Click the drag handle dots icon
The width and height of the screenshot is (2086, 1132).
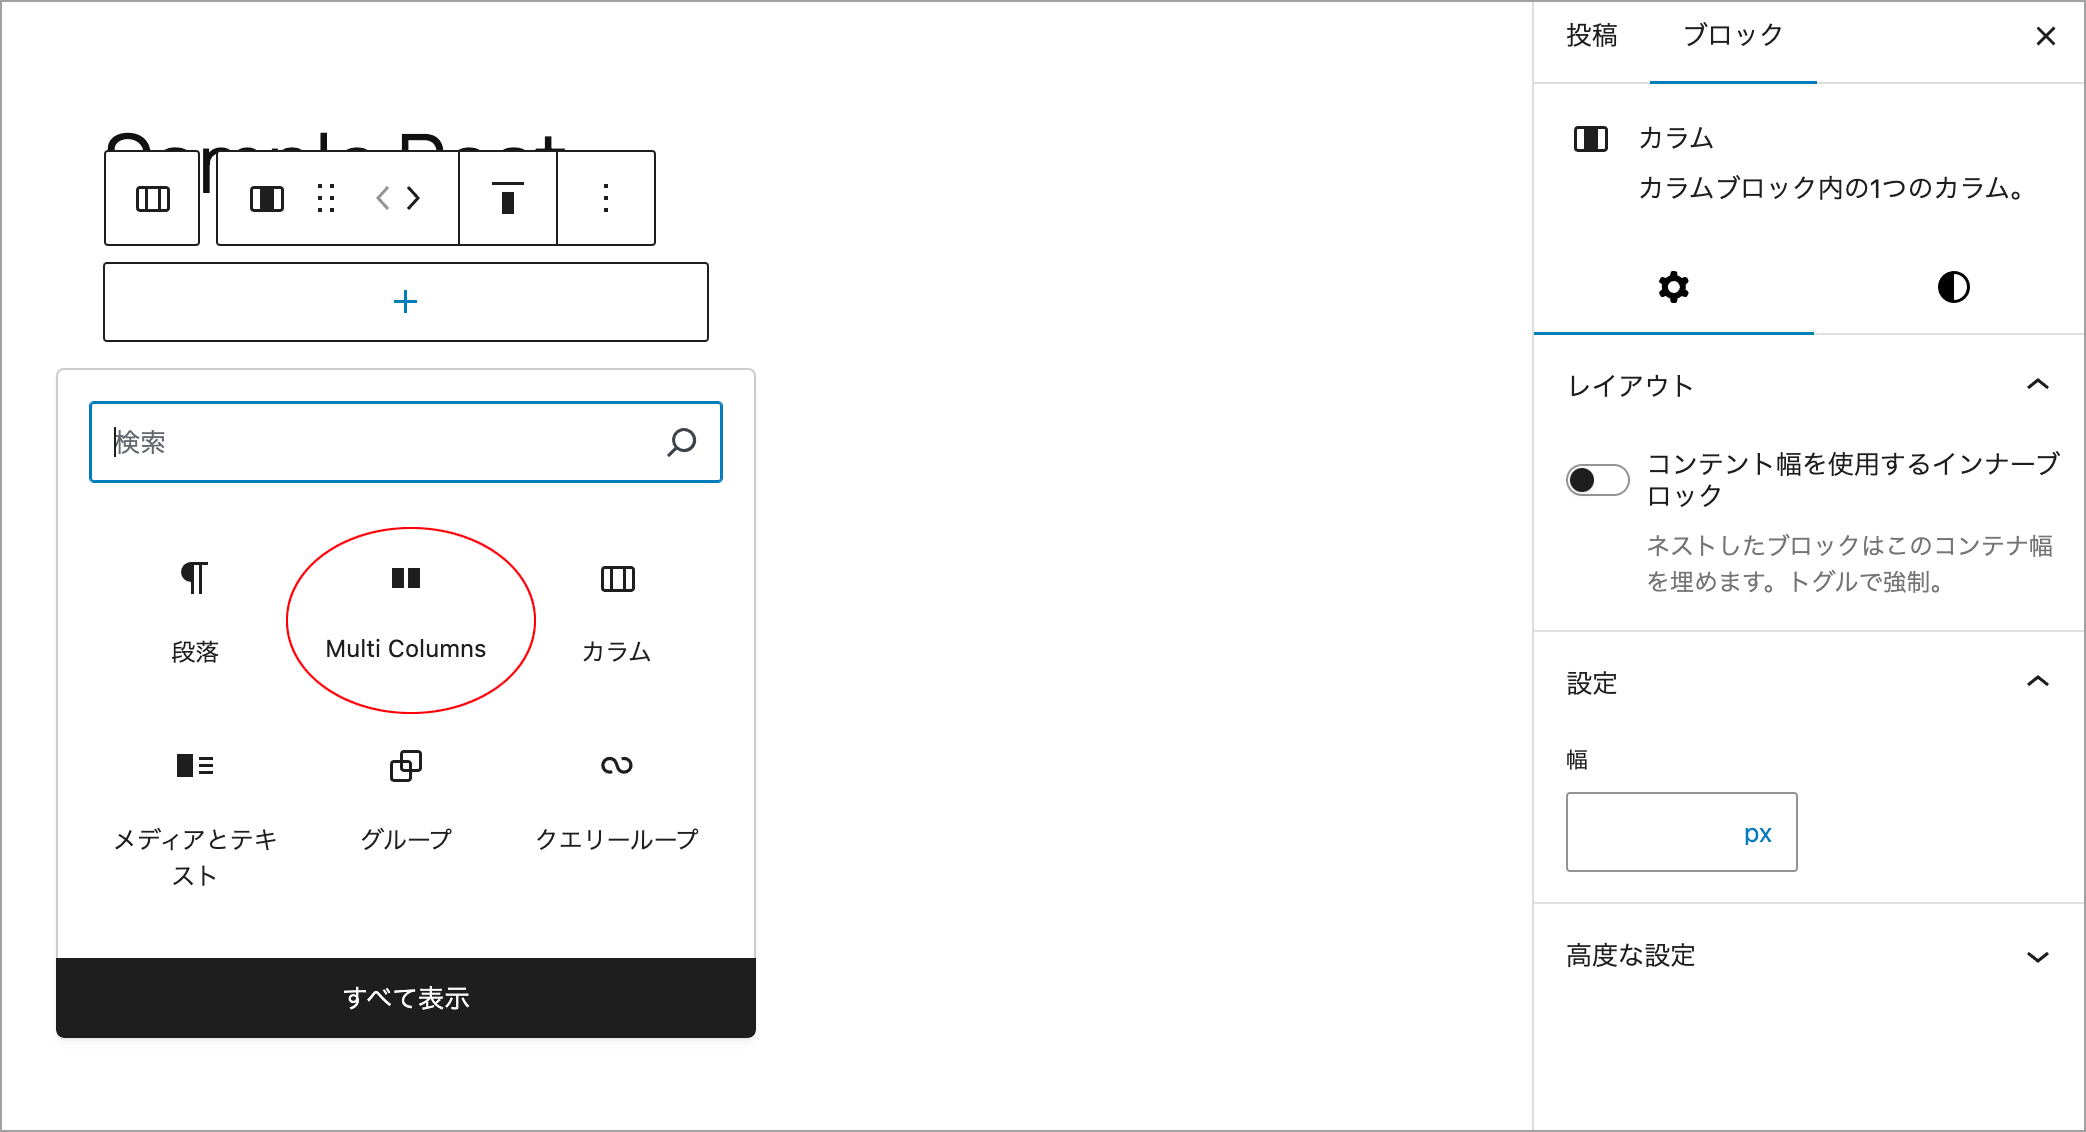pyautogui.click(x=325, y=199)
